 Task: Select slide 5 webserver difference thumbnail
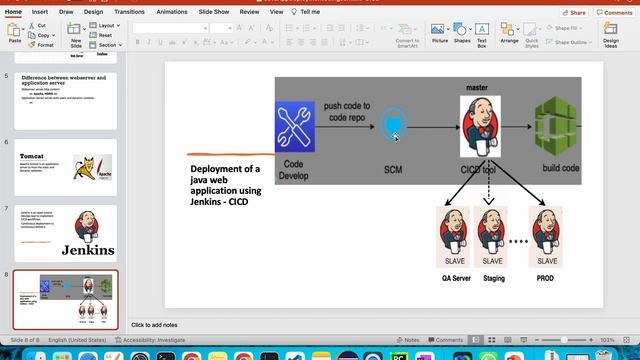(65, 101)
